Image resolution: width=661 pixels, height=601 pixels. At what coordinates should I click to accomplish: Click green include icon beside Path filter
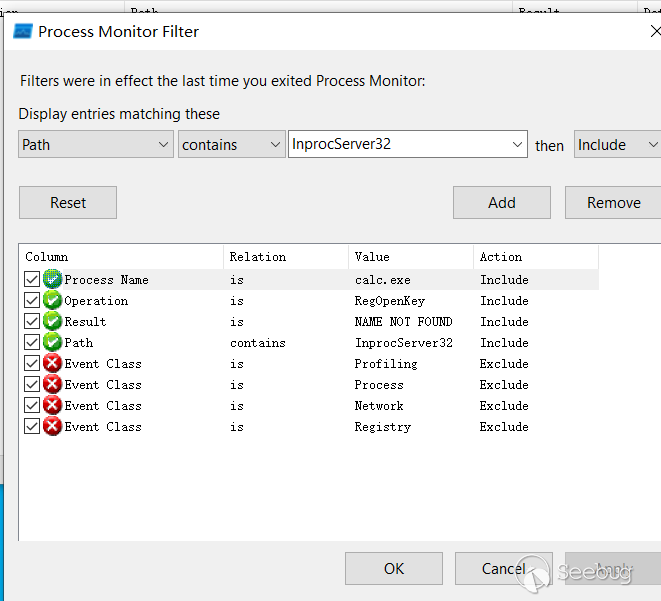53,343
